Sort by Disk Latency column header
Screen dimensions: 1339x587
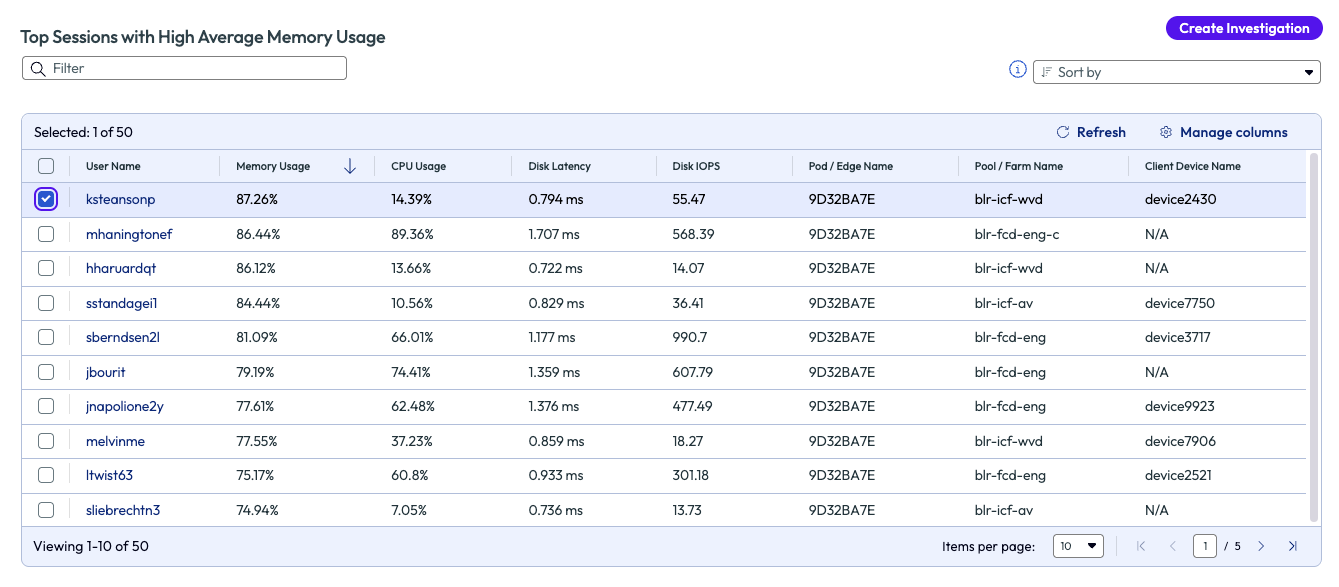click(x=559, y=167)
